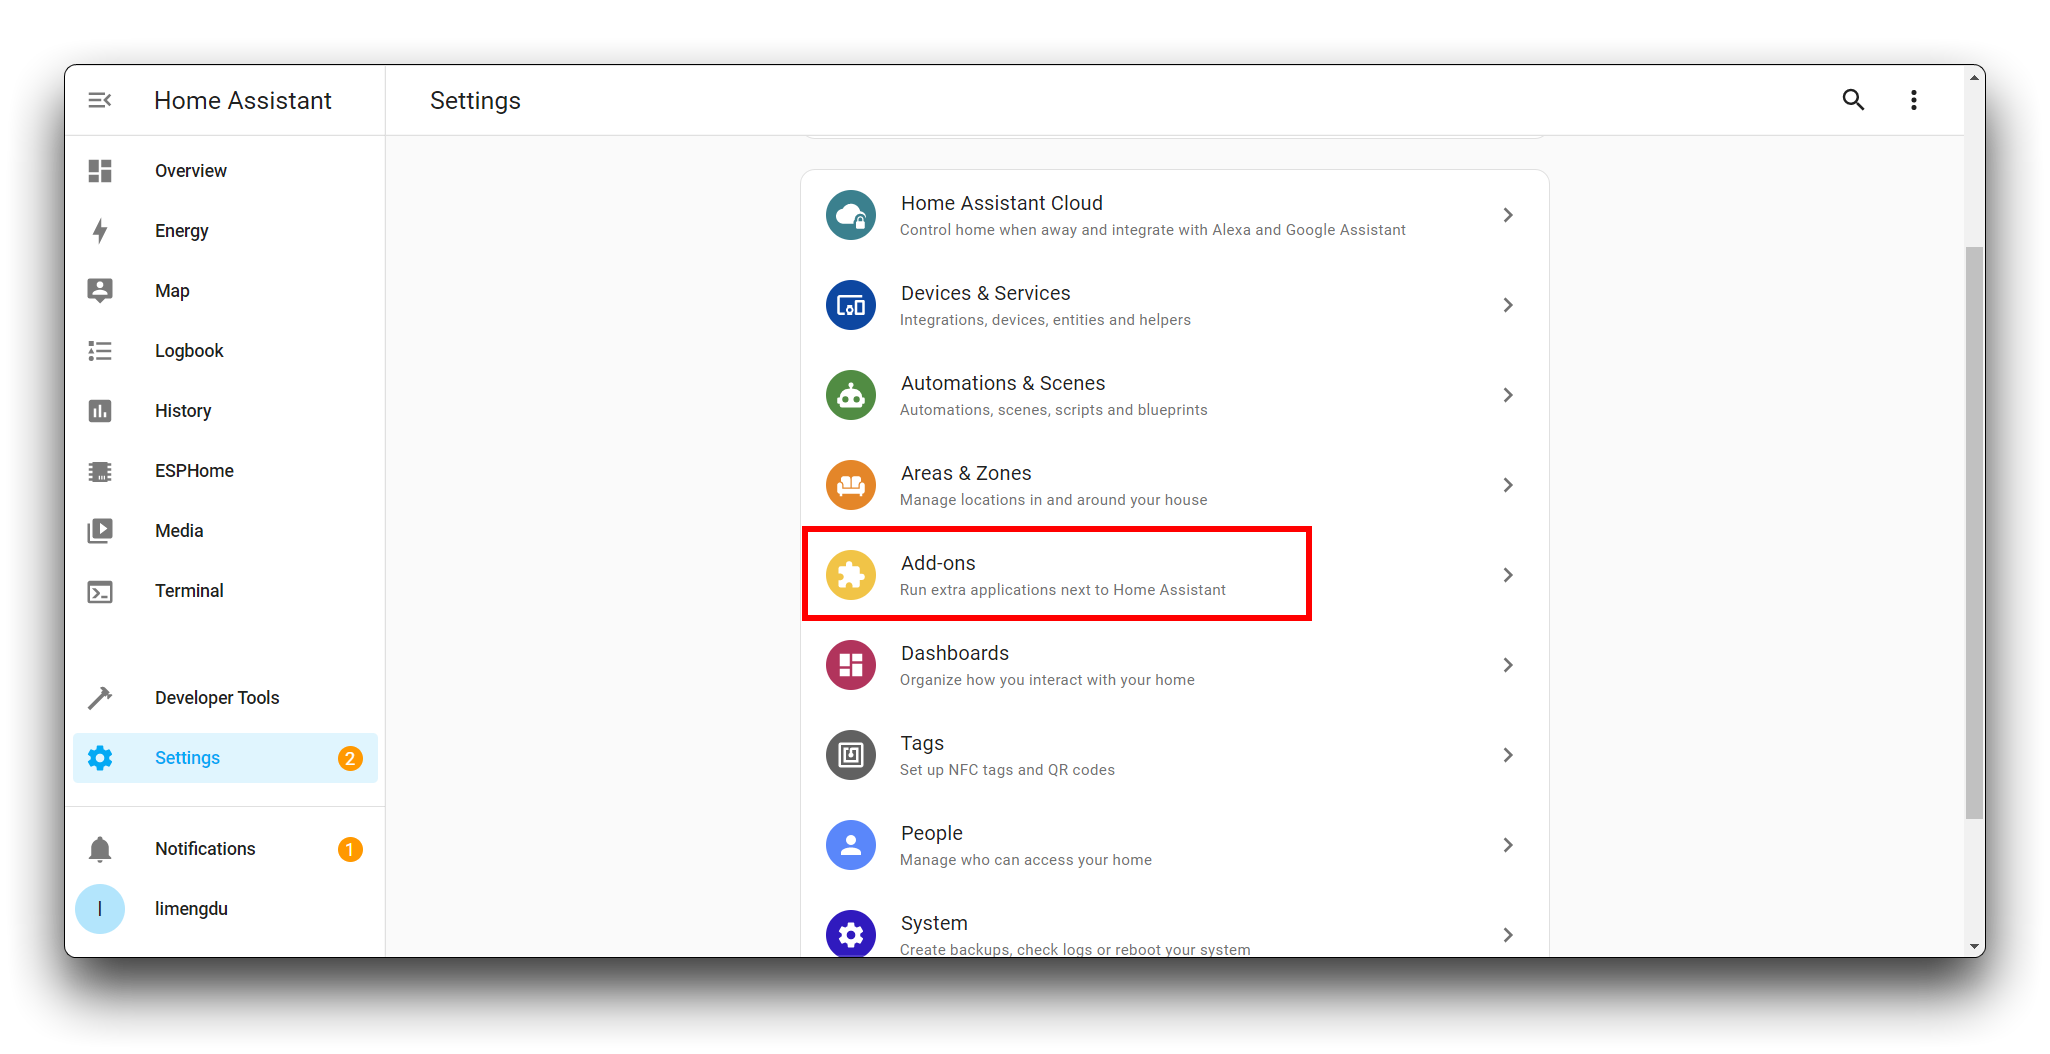2050x1054 pixels.
Task: Click the History chart icon
Action: [100, 411]
